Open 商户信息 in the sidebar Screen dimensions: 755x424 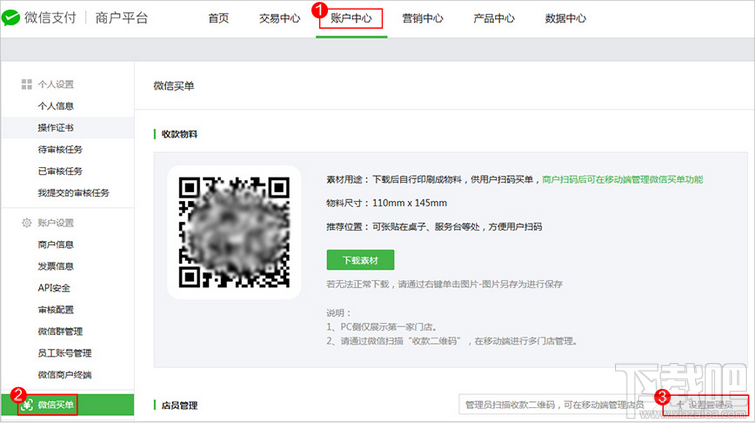(x=56, y=244)
